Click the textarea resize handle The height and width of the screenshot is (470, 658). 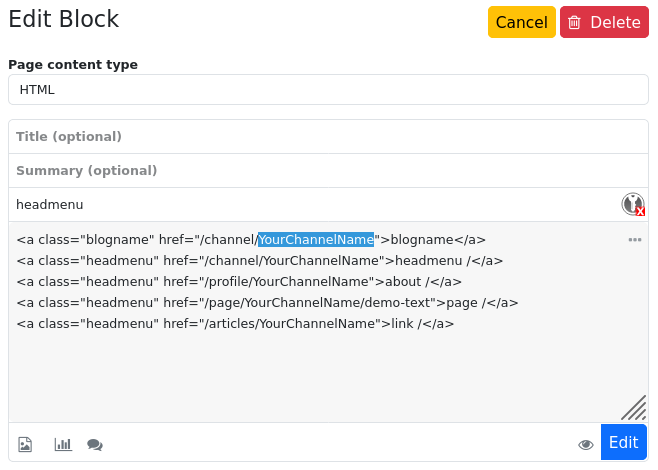634,407
